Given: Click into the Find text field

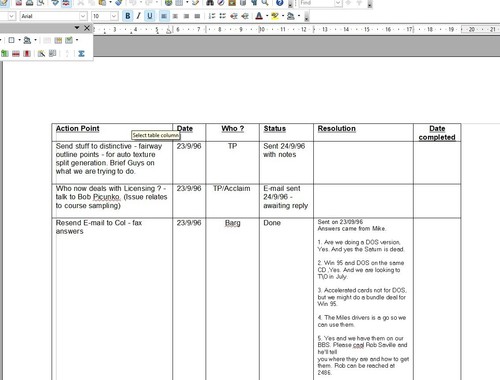Looking at the screenshot, I should click(x=317, y=3).
